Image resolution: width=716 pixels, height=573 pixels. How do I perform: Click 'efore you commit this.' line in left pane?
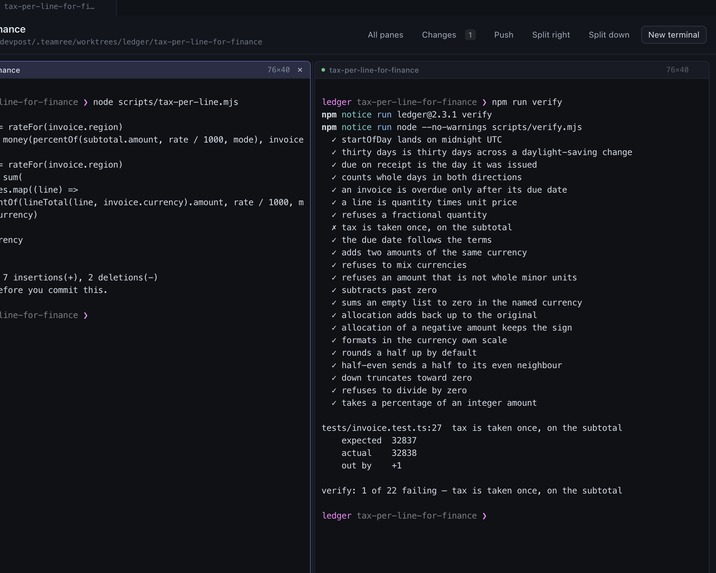[53, 290]
